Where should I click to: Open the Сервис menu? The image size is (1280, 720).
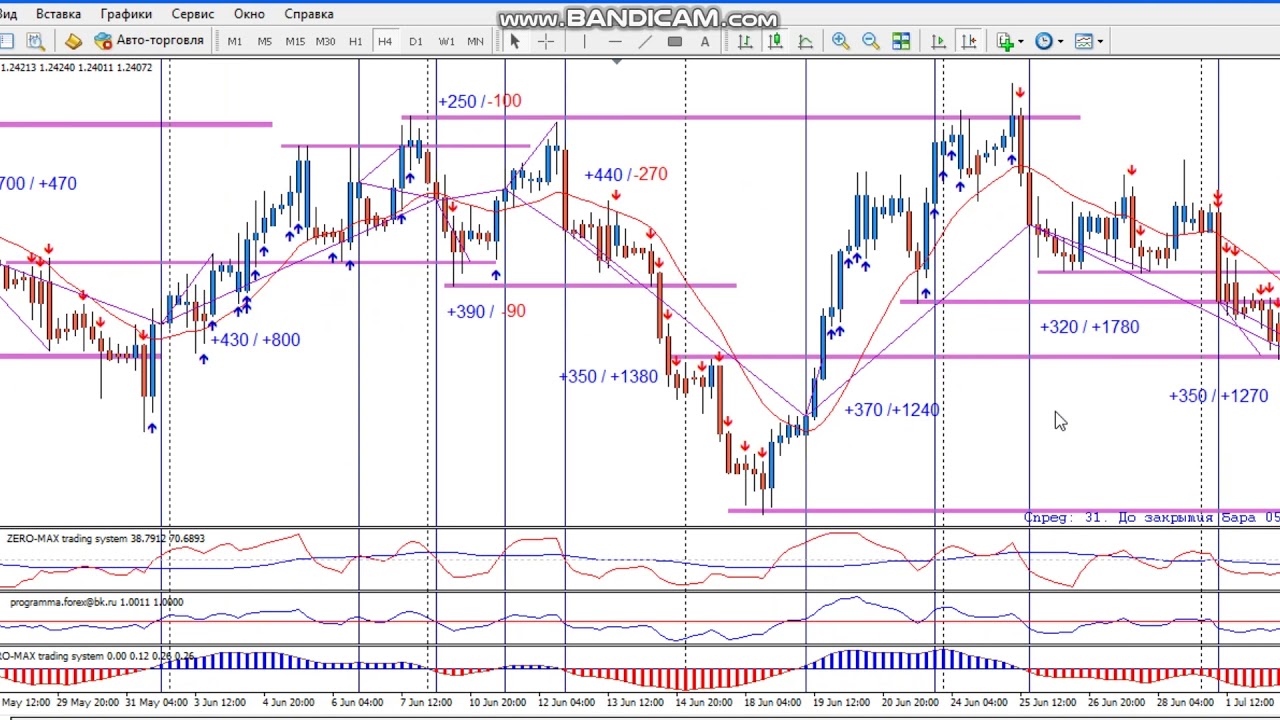(192, 14)
